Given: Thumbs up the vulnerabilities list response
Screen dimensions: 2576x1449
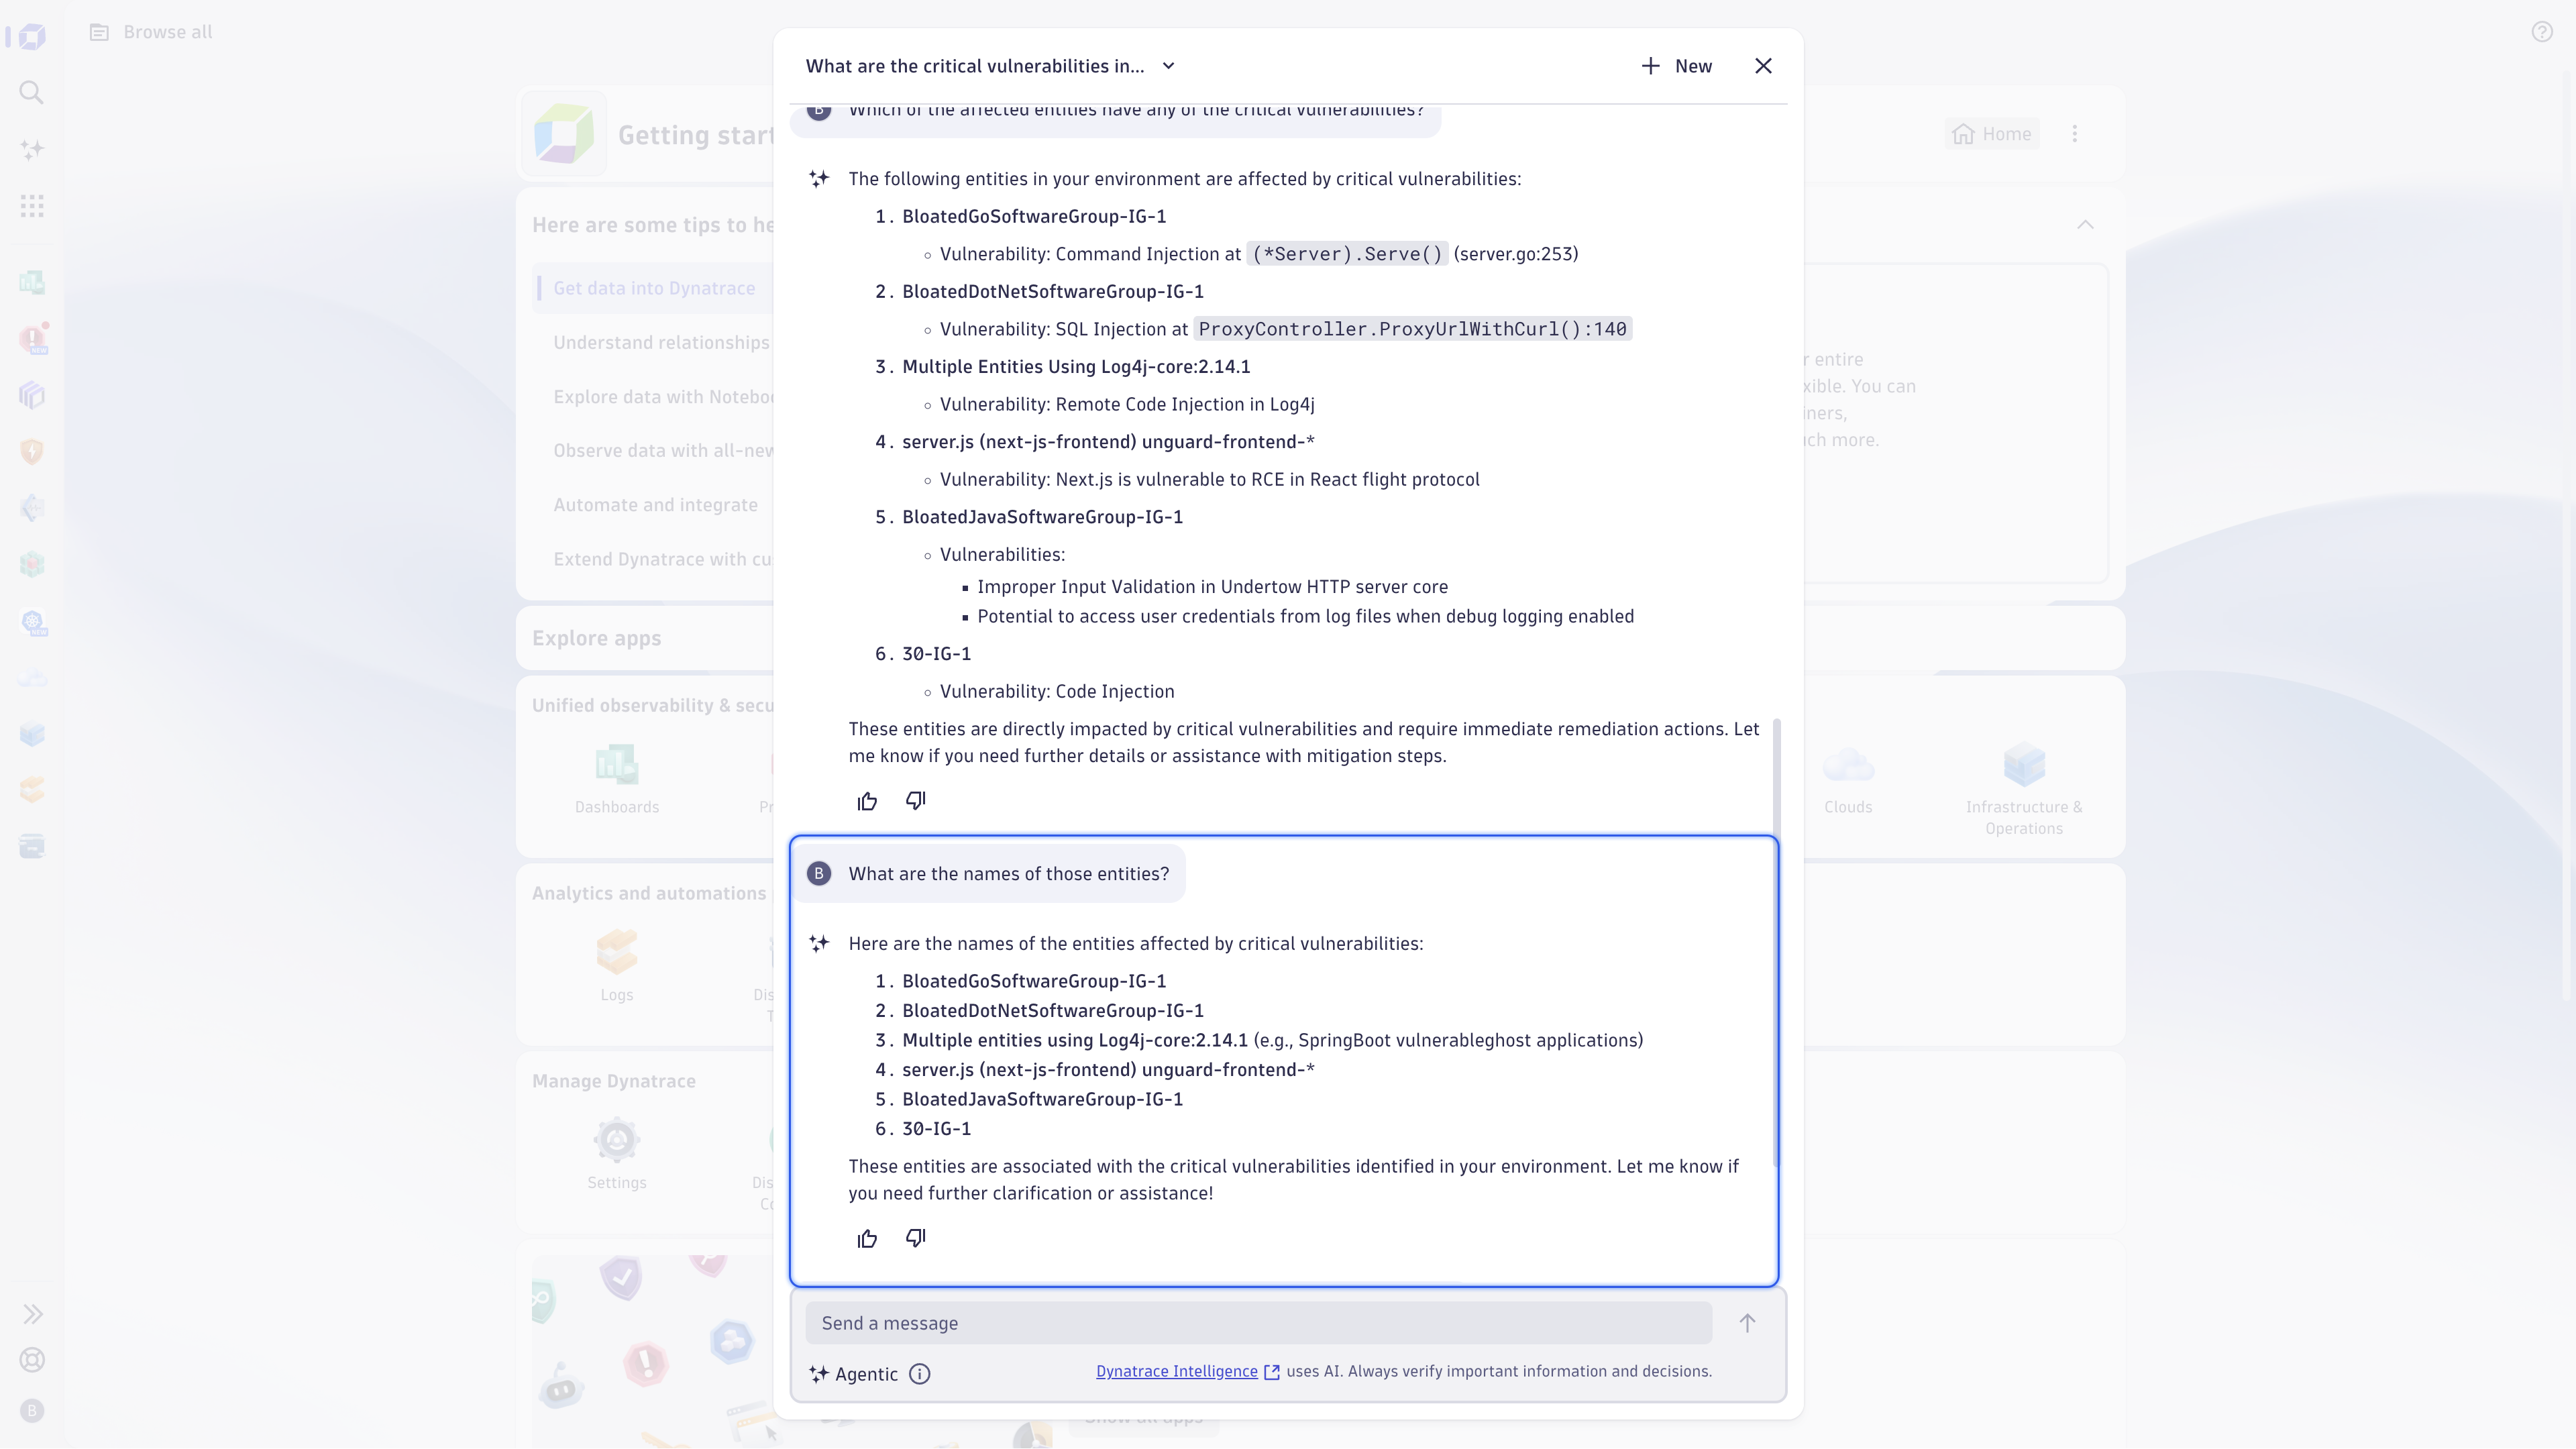Looking at the screenshot, I should (x=867, y=801).
